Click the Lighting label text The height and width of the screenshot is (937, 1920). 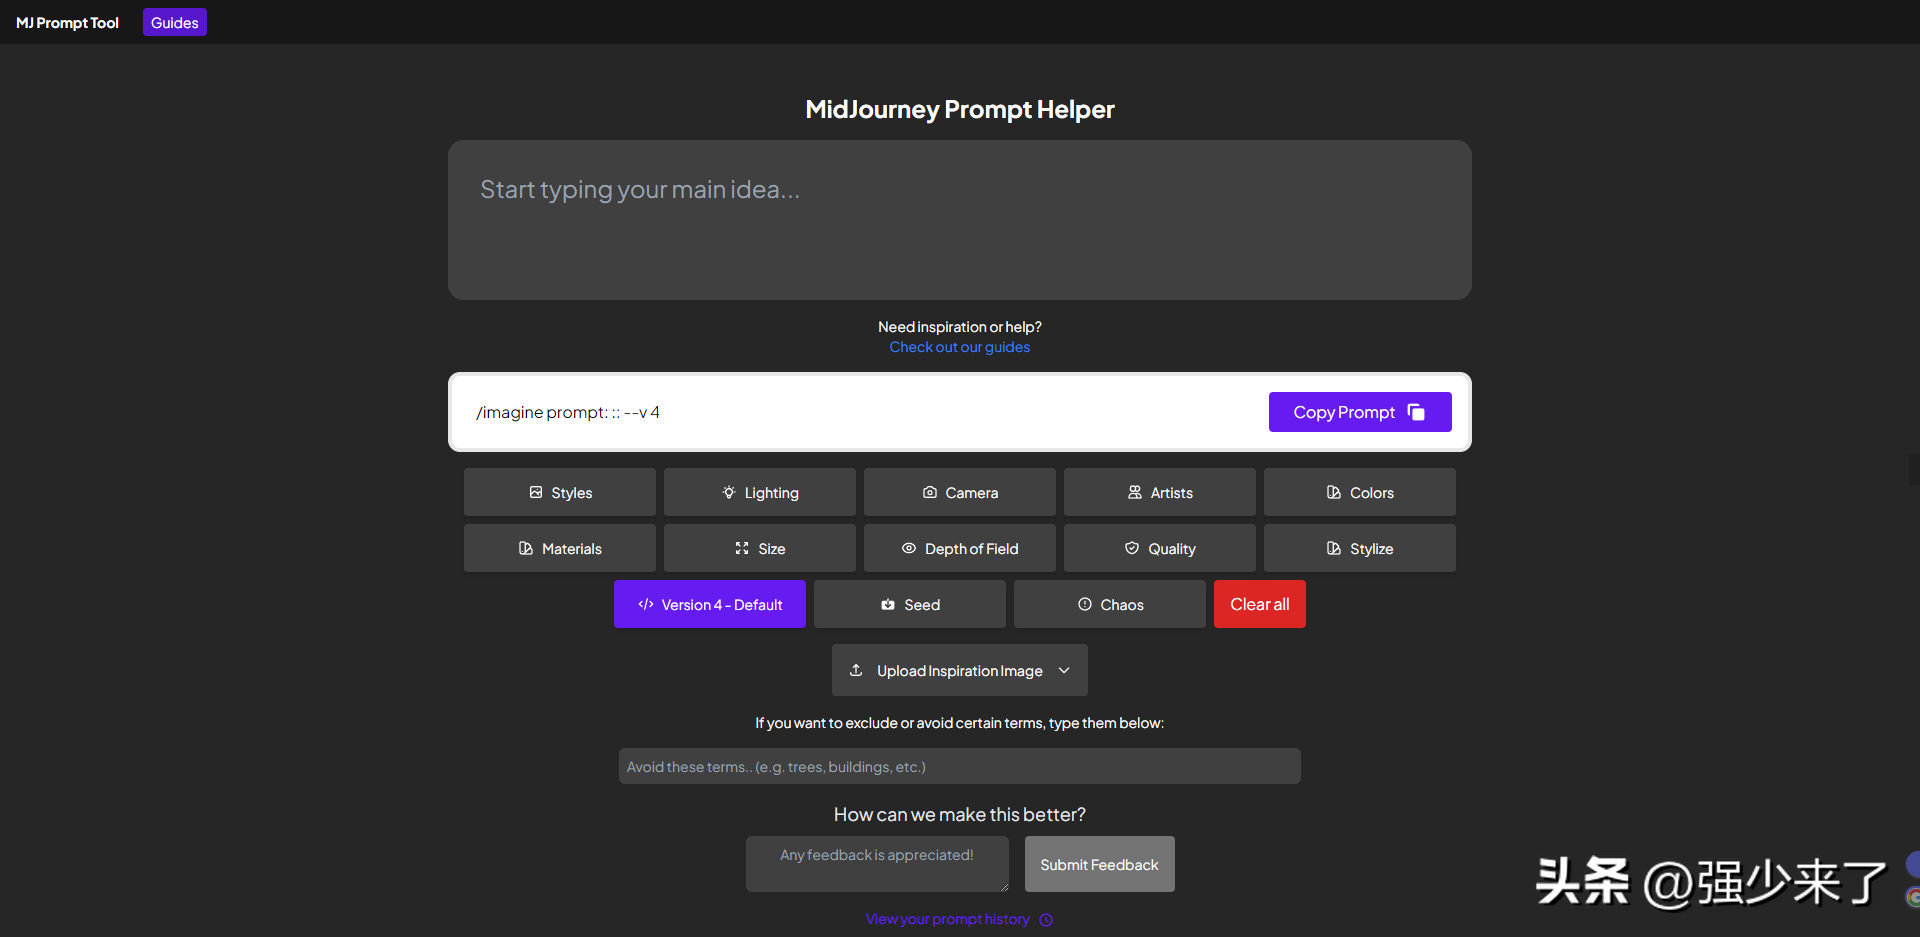pos(772,493)
